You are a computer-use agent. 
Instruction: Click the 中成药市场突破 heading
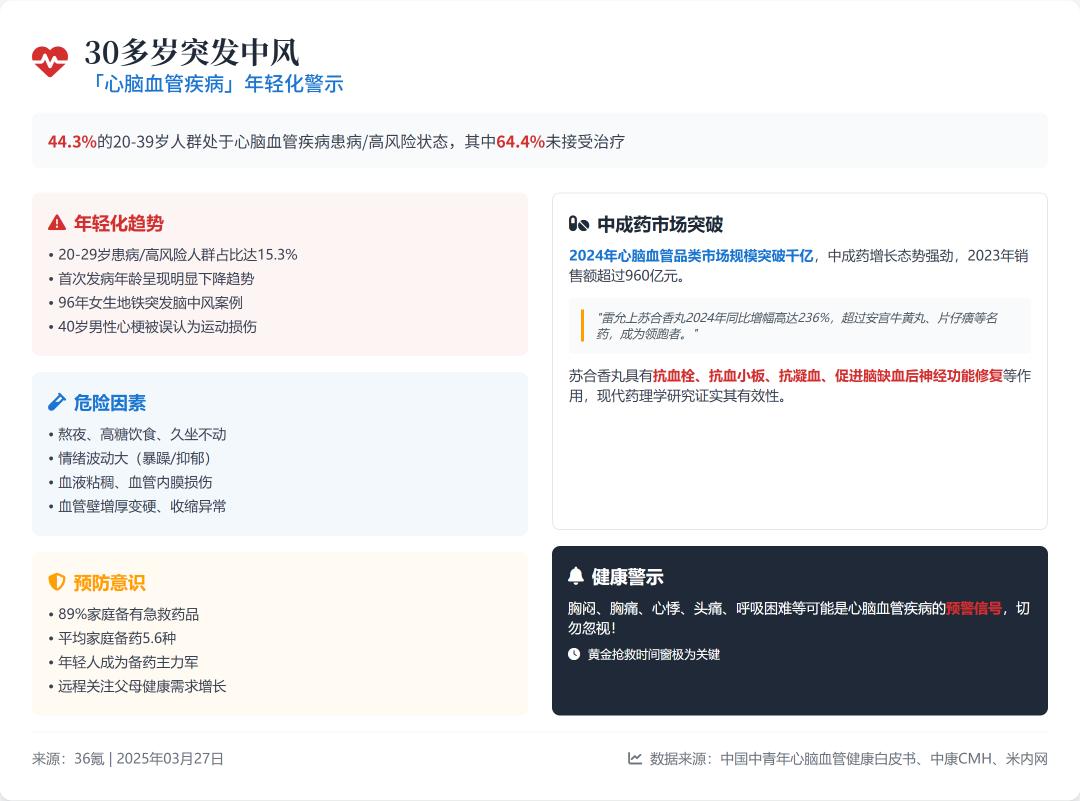660,225
